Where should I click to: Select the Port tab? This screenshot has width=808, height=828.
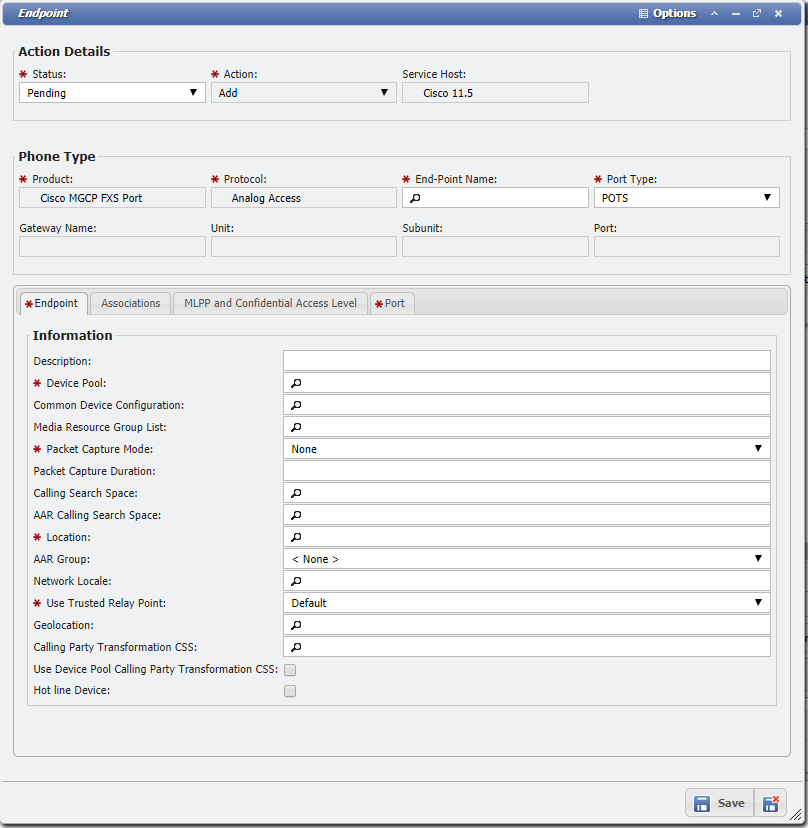(393, 303)
